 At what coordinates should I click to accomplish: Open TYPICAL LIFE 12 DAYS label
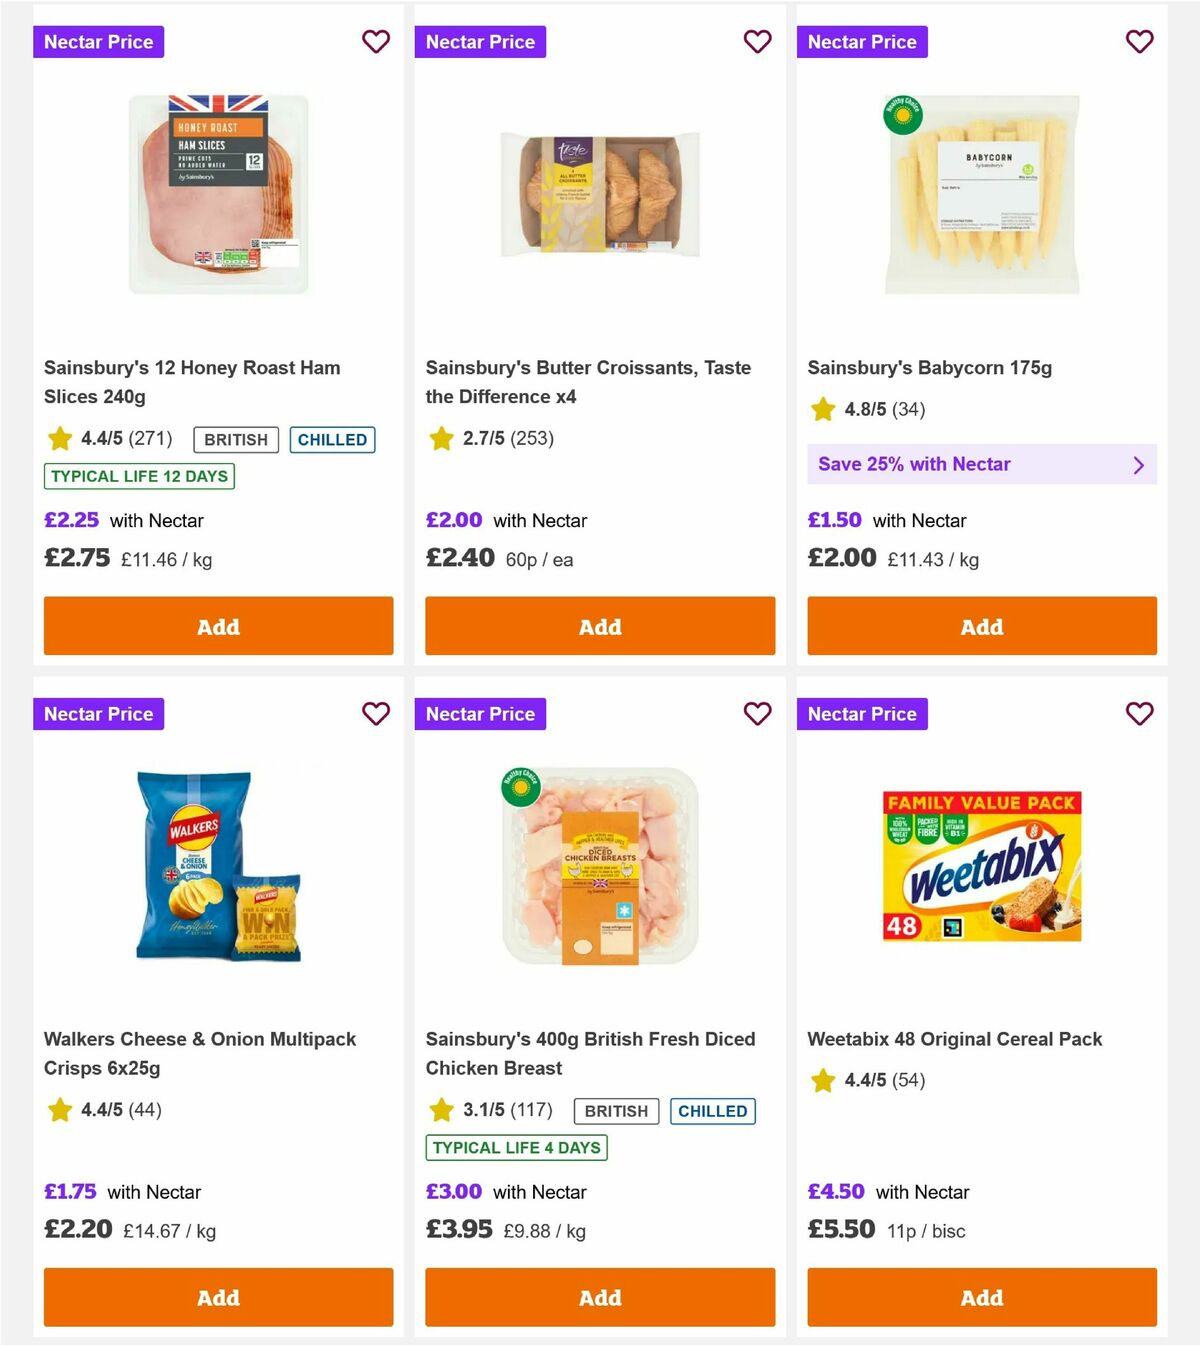[x=138, y=477]
